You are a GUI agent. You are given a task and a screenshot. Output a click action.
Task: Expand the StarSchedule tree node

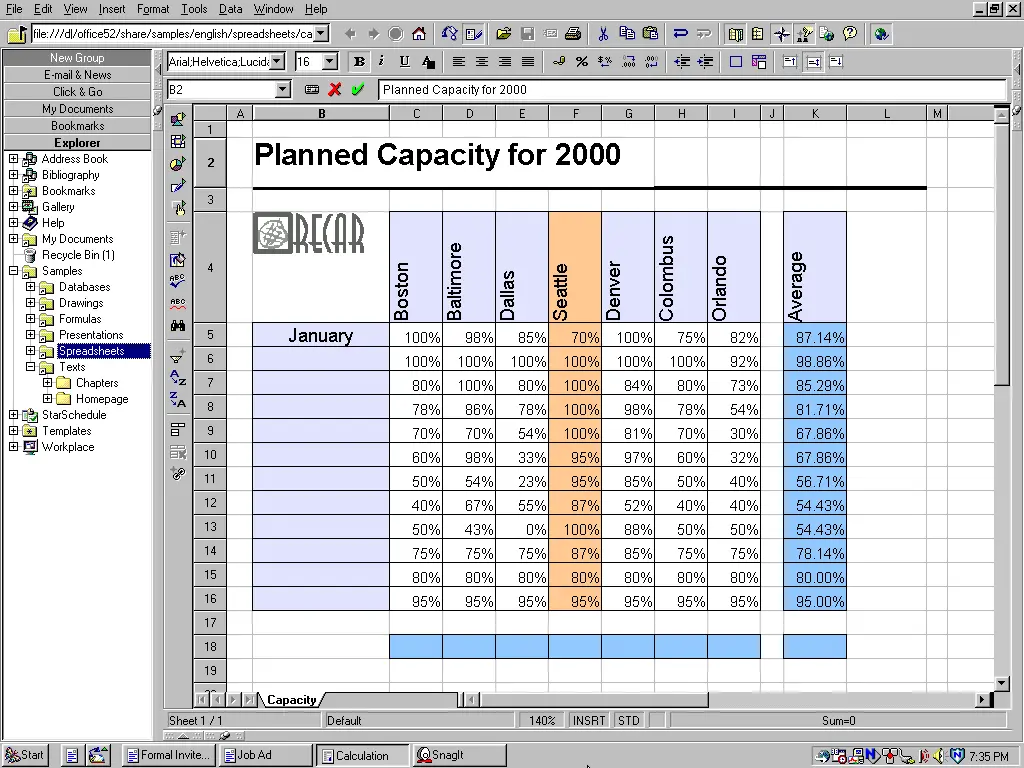point(13,415)
